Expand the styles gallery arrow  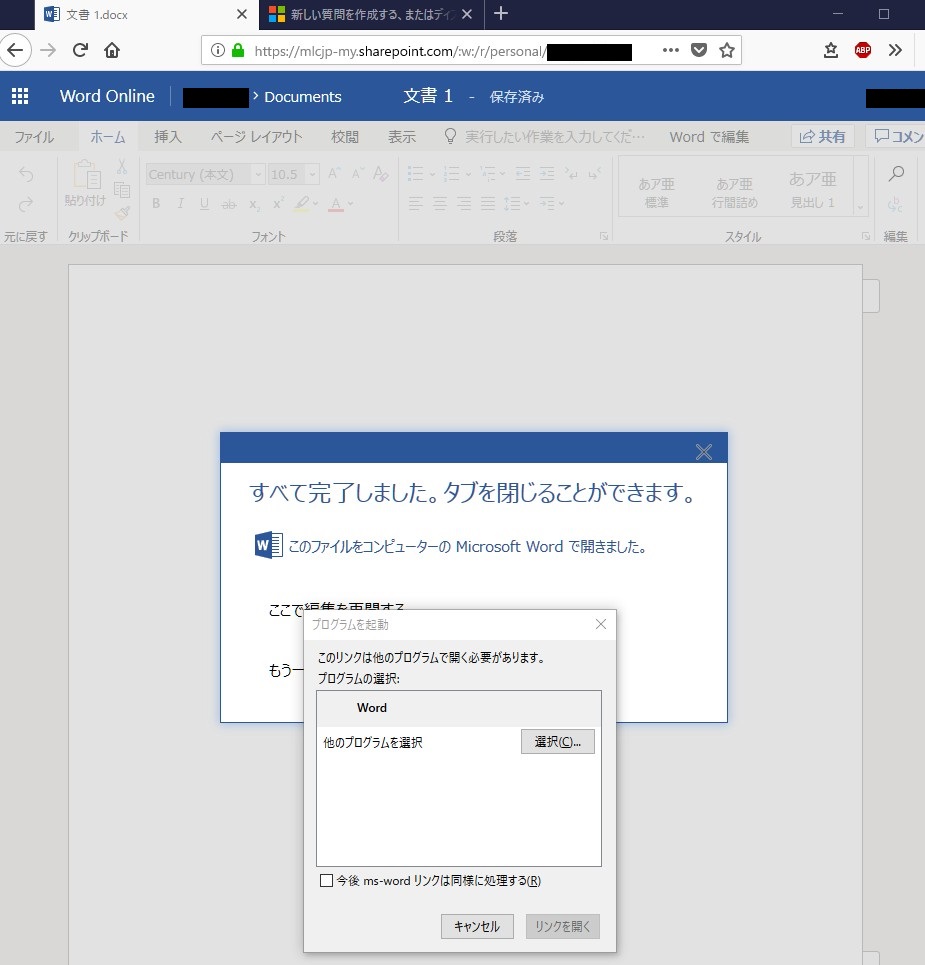(860, 207)
